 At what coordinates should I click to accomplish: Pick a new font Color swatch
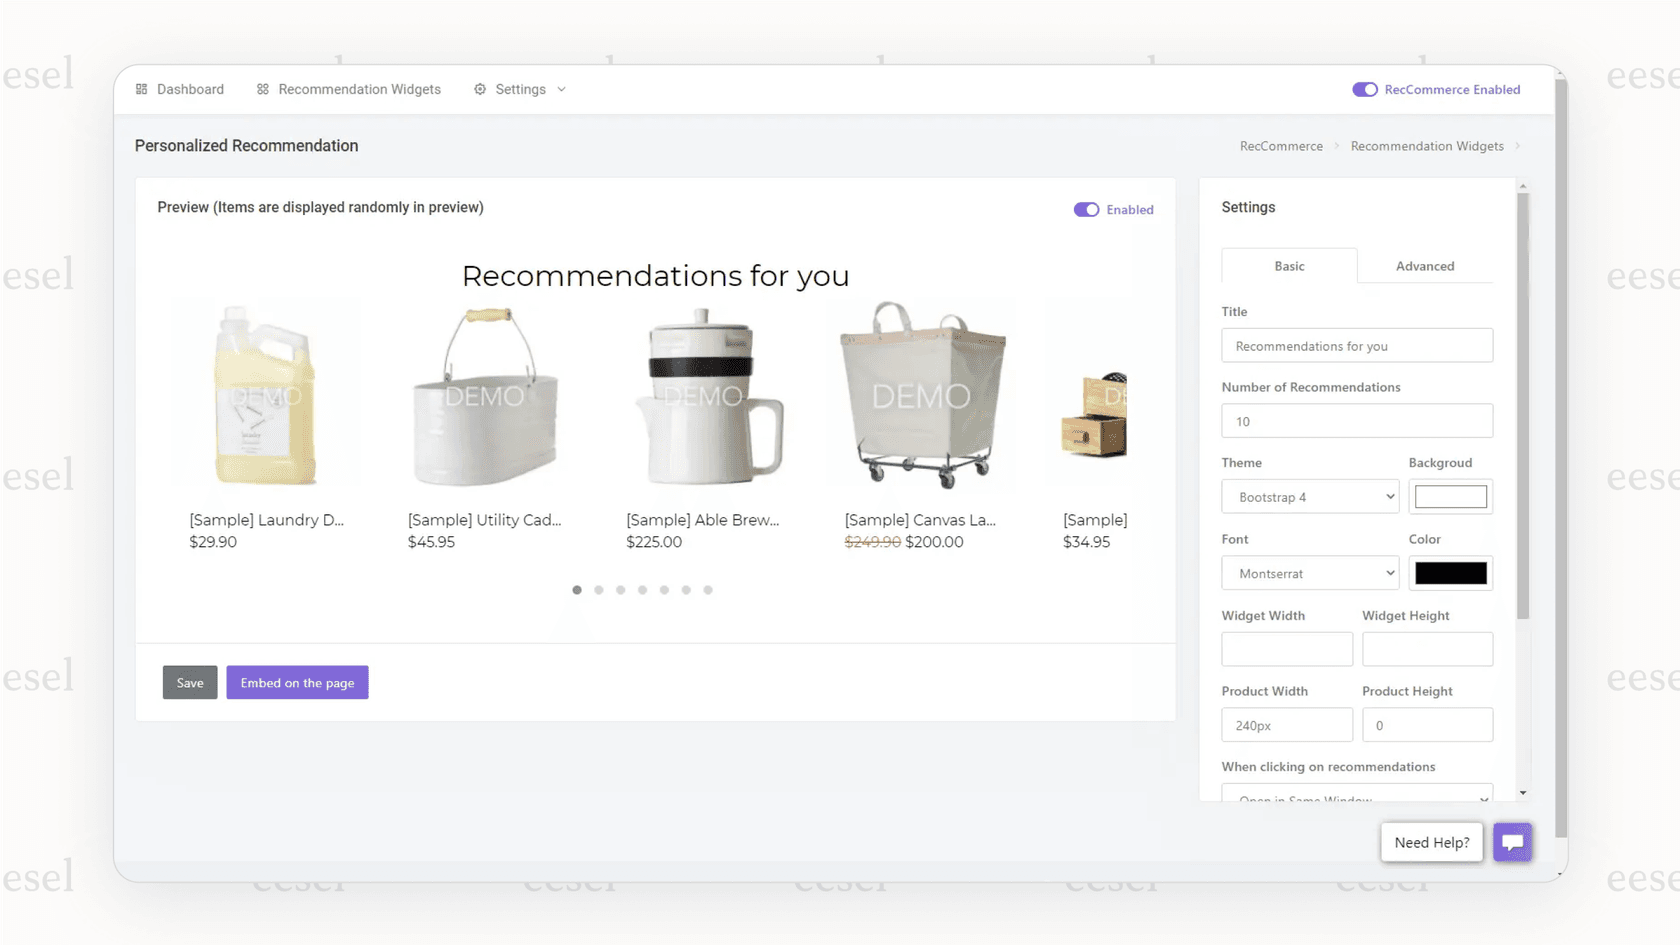tap(1450, 572)
